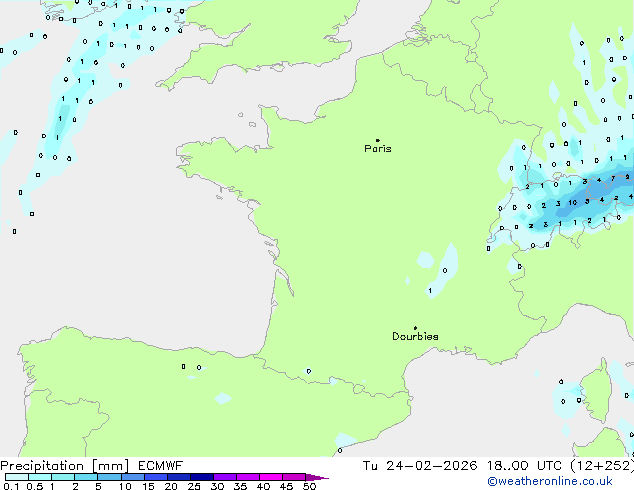Image resolution: width=634 pixels, height=490 pixels.
Task: Click the weatheronline.co.uk copyright link
Action: [x=550, y=481]
